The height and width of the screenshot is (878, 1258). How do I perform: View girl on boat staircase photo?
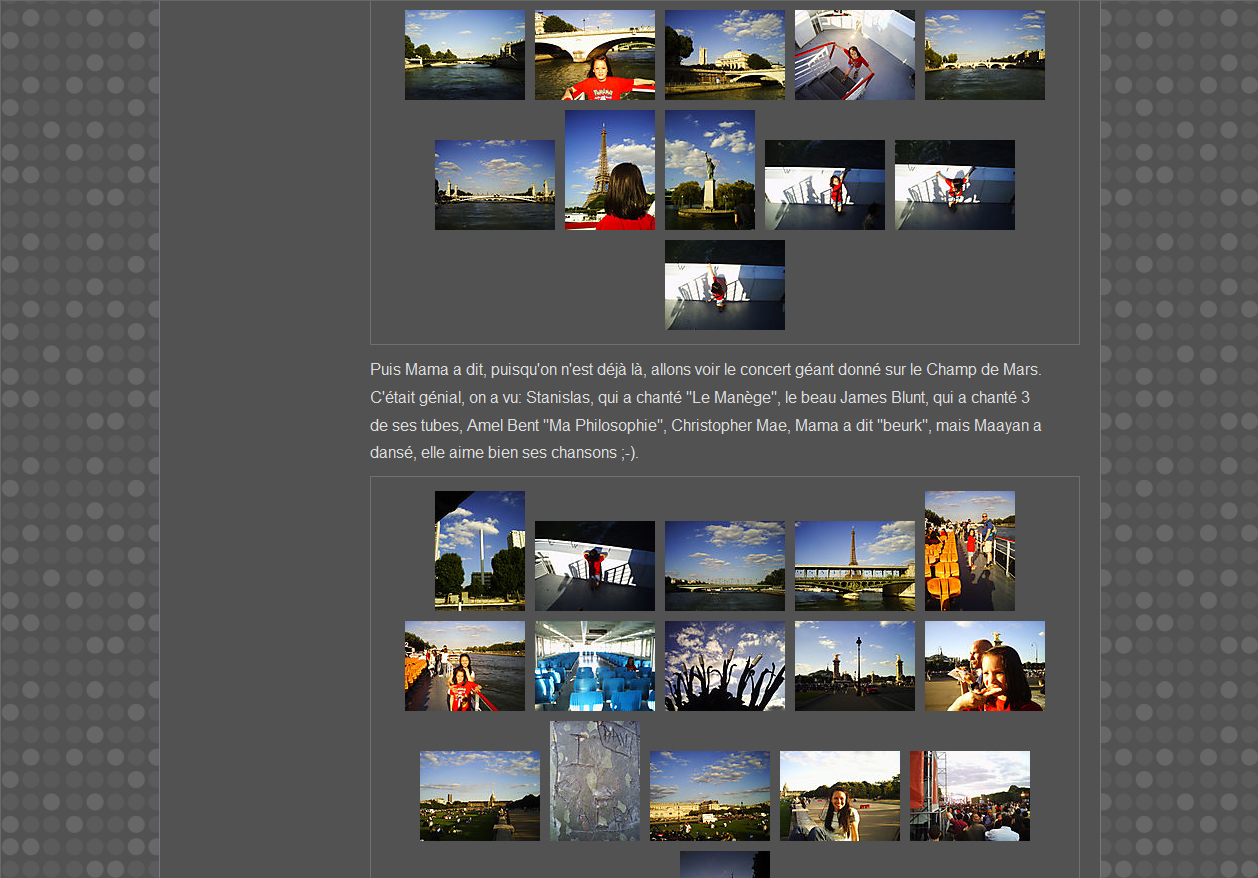point(854,55)
